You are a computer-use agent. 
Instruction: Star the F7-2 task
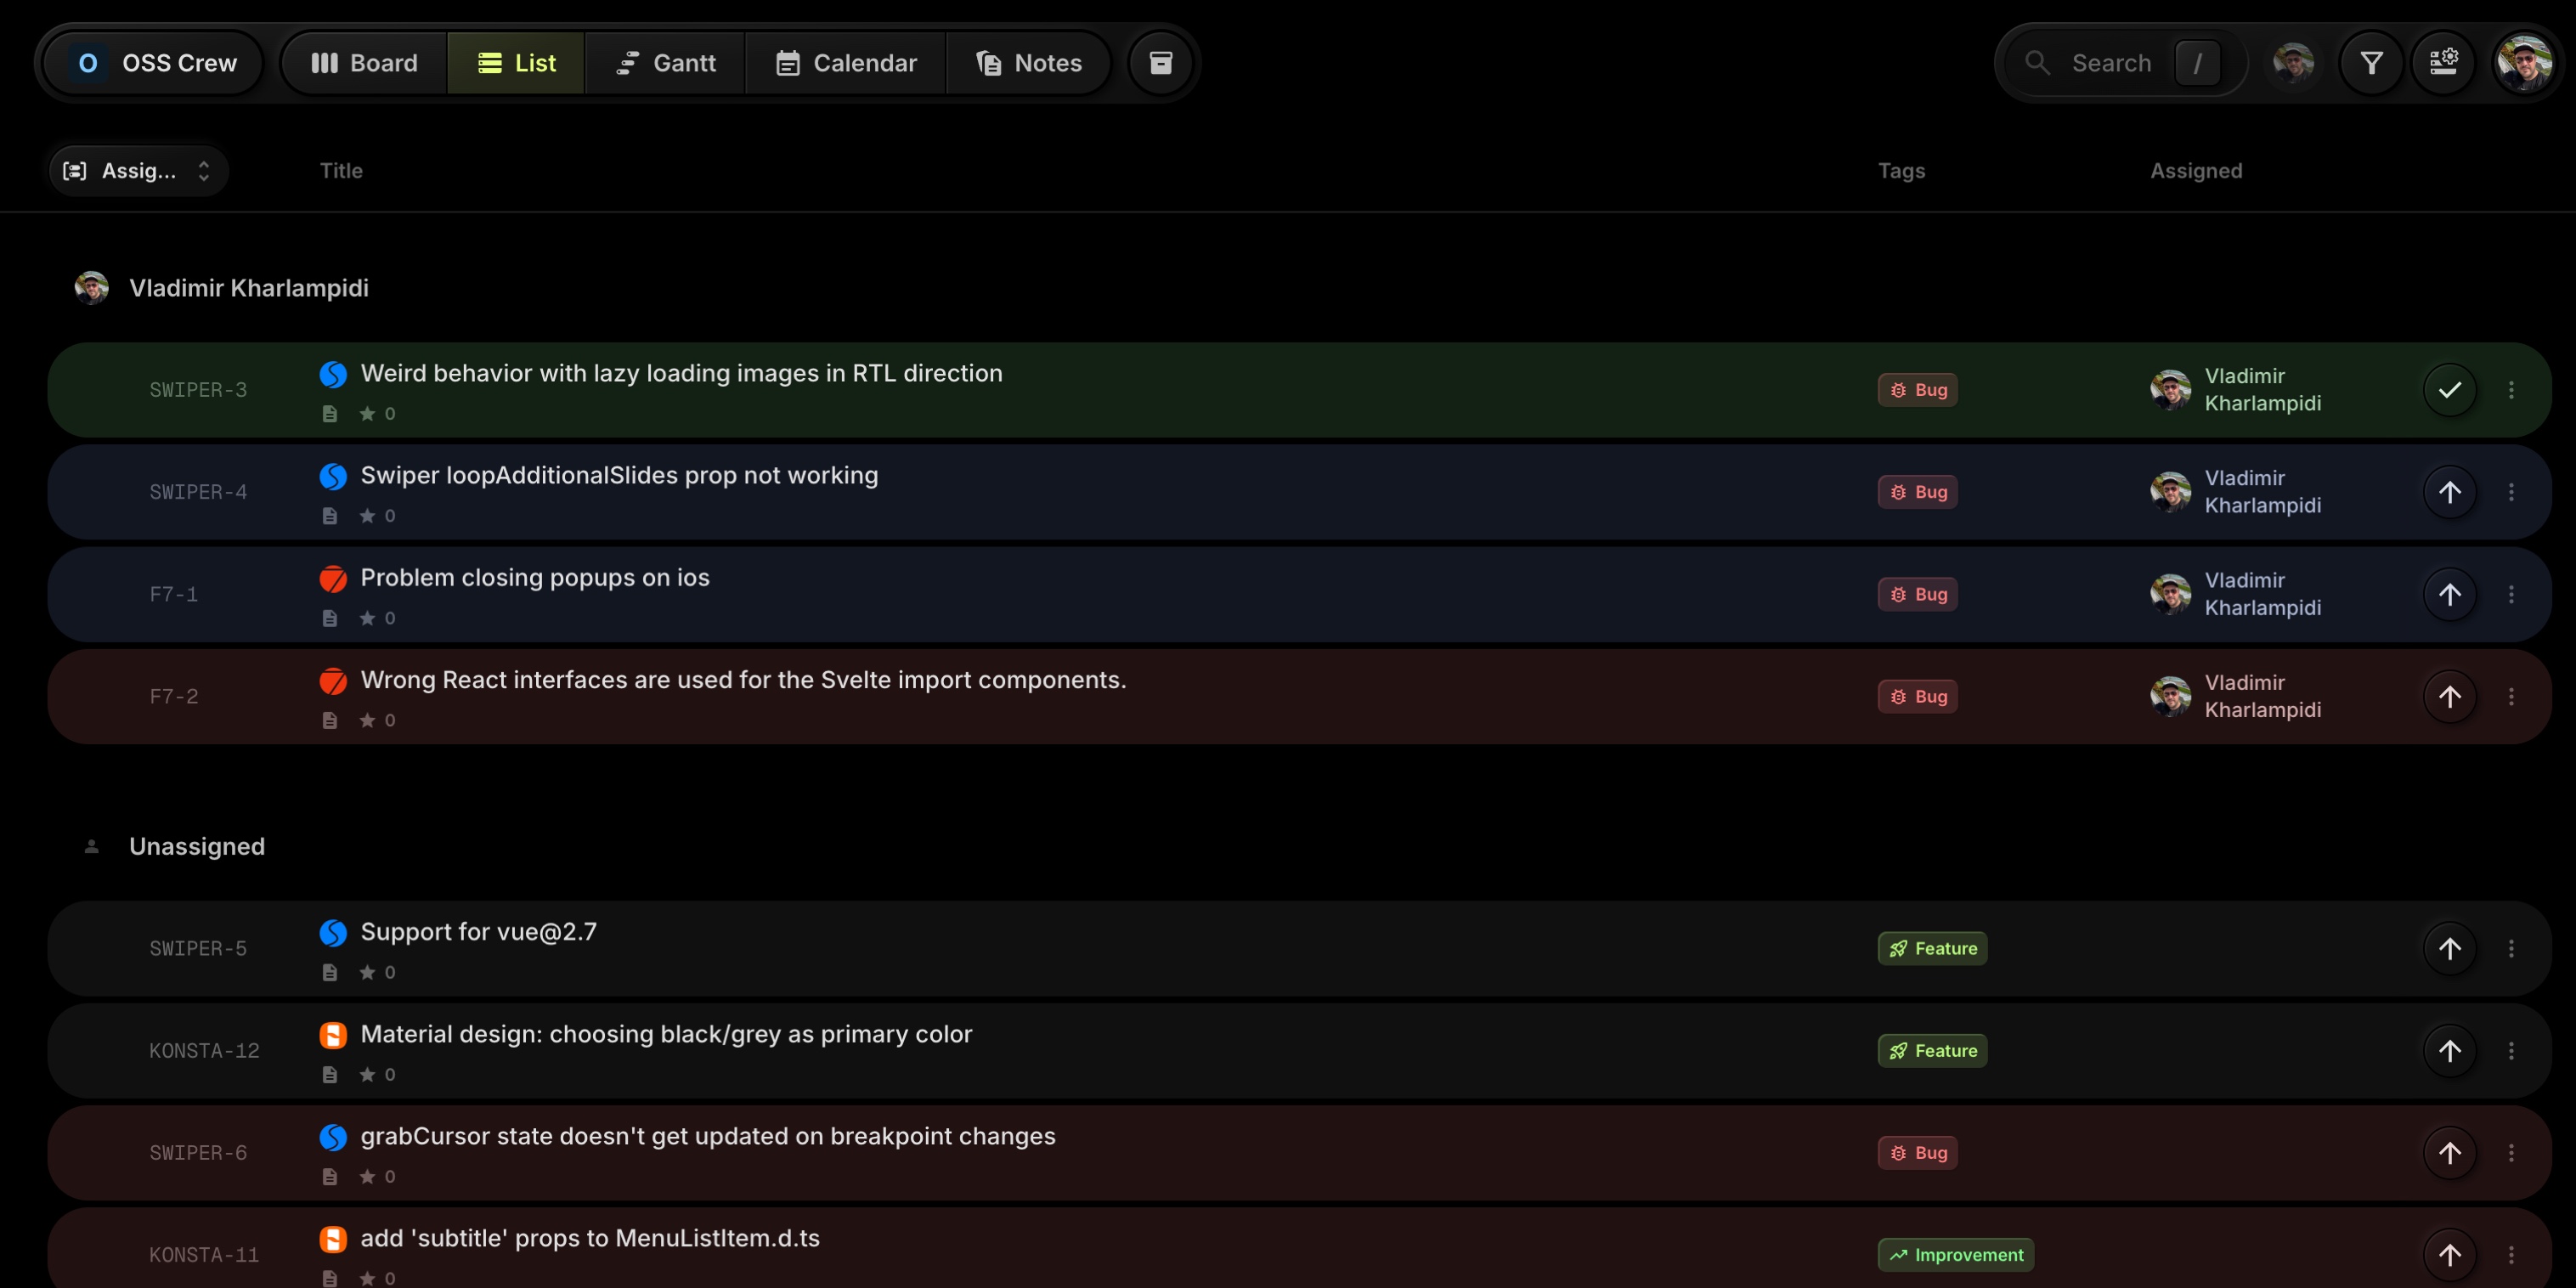(368, 720)
